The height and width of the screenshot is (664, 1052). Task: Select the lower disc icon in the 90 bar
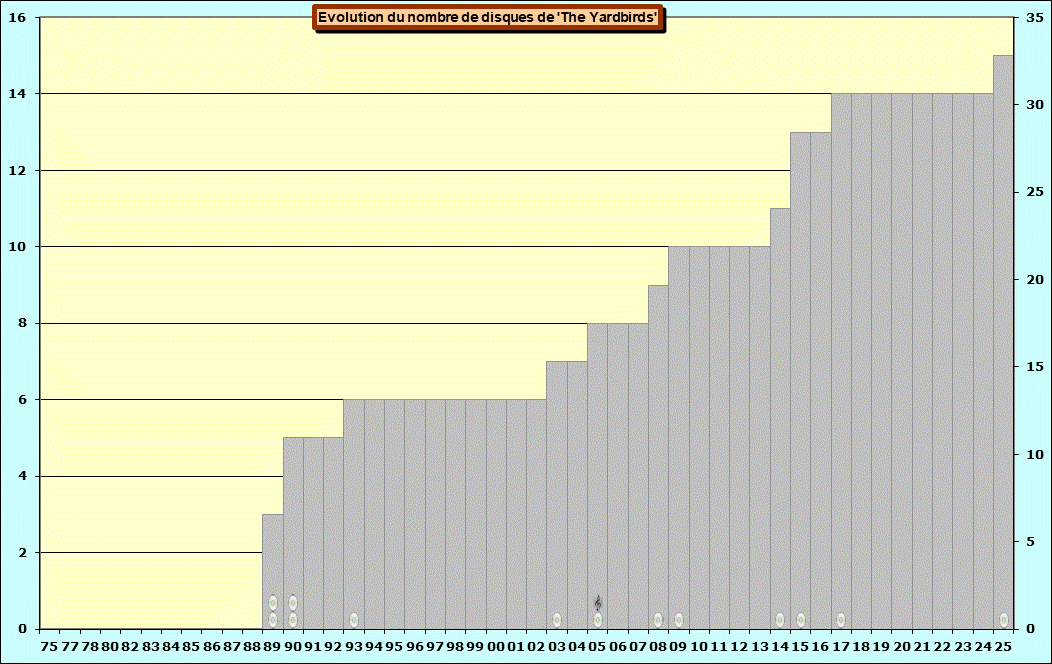[x=293, y=620]
